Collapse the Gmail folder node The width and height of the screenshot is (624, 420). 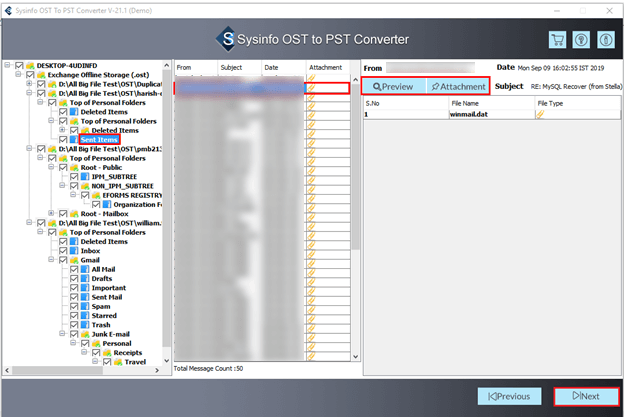[x=51, y=259]
